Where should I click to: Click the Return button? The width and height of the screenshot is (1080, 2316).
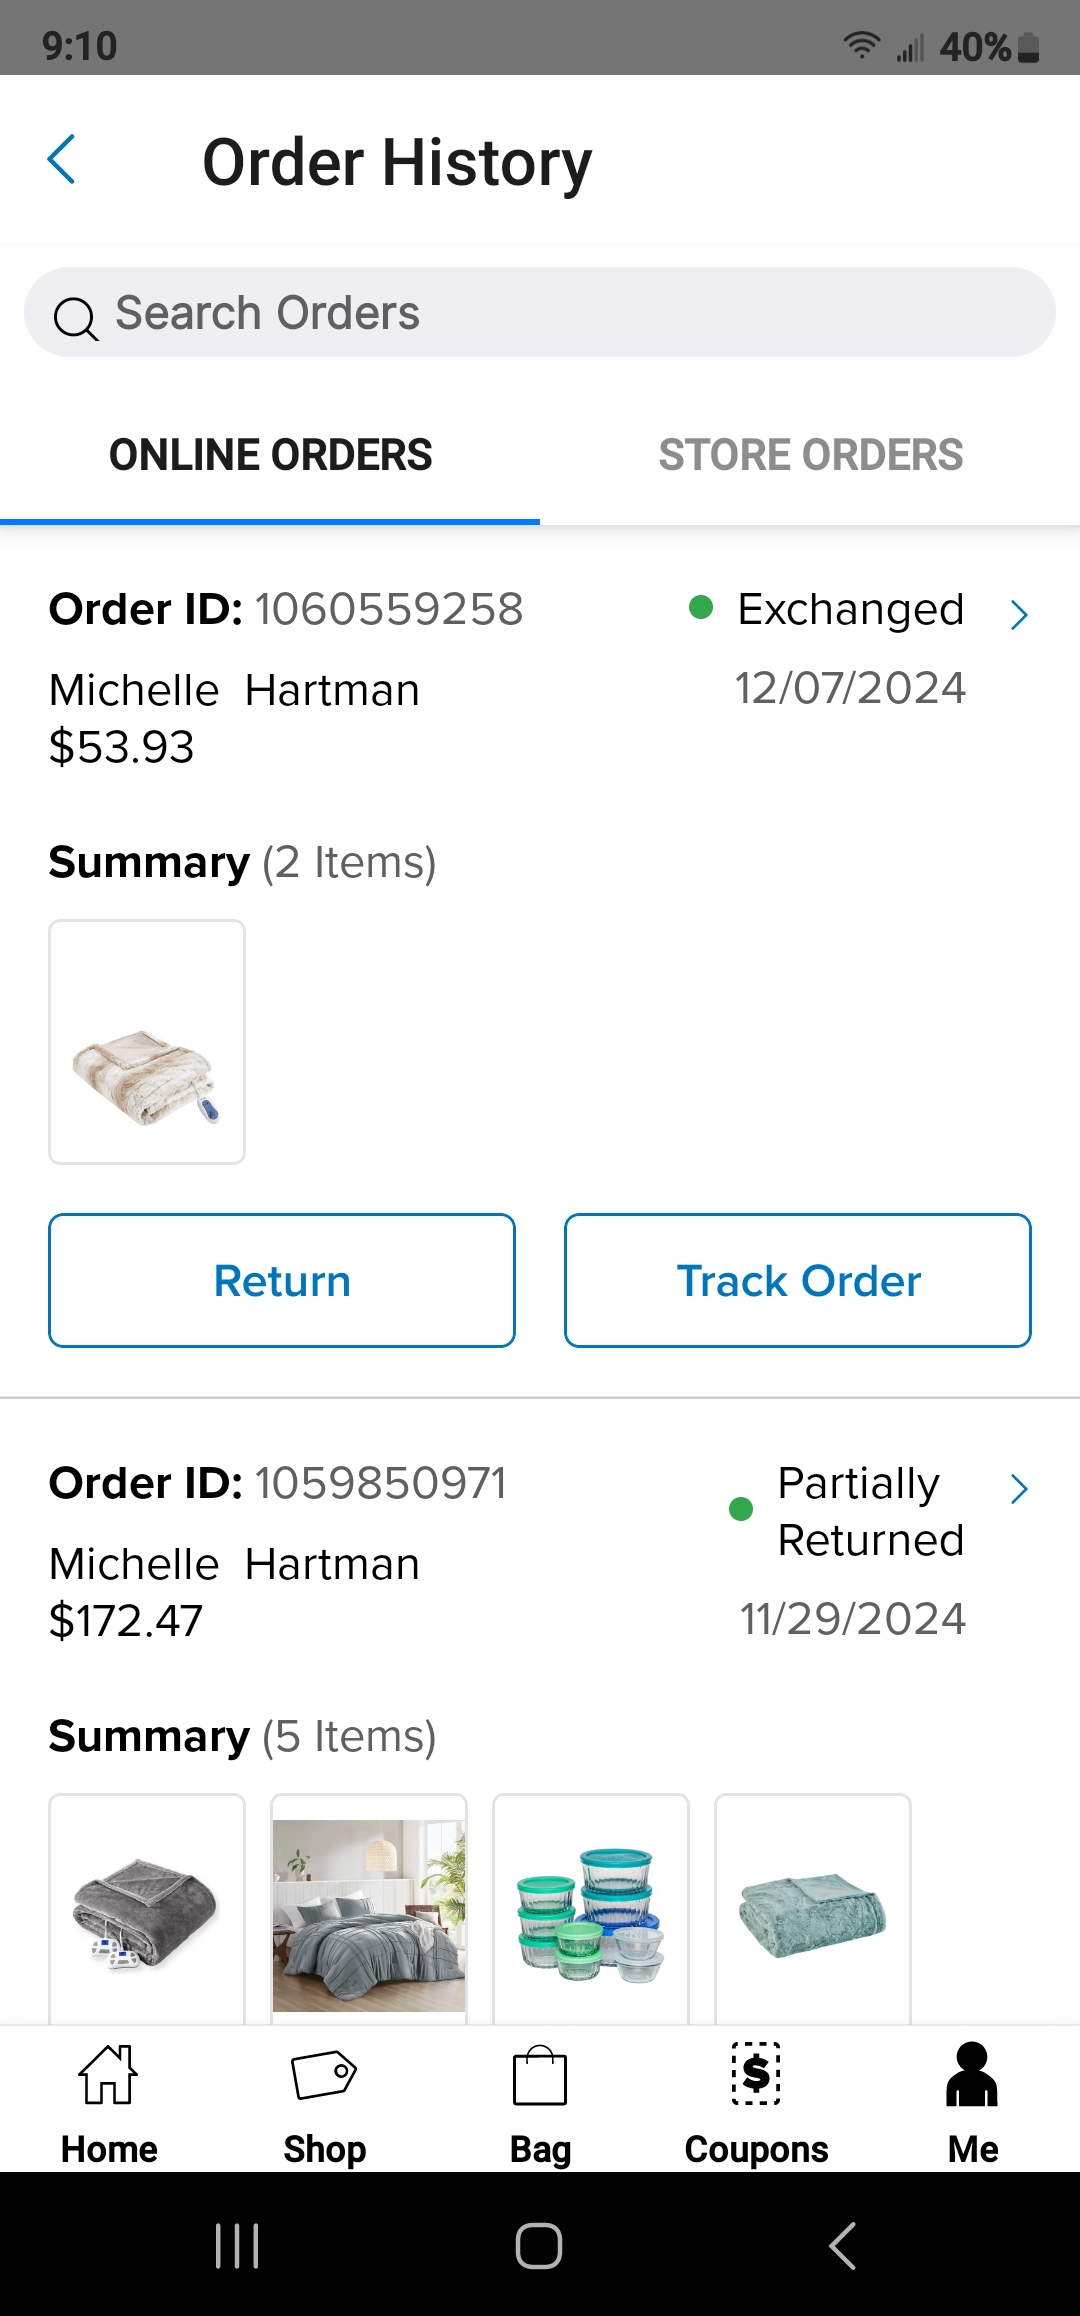click(282, 1280)
